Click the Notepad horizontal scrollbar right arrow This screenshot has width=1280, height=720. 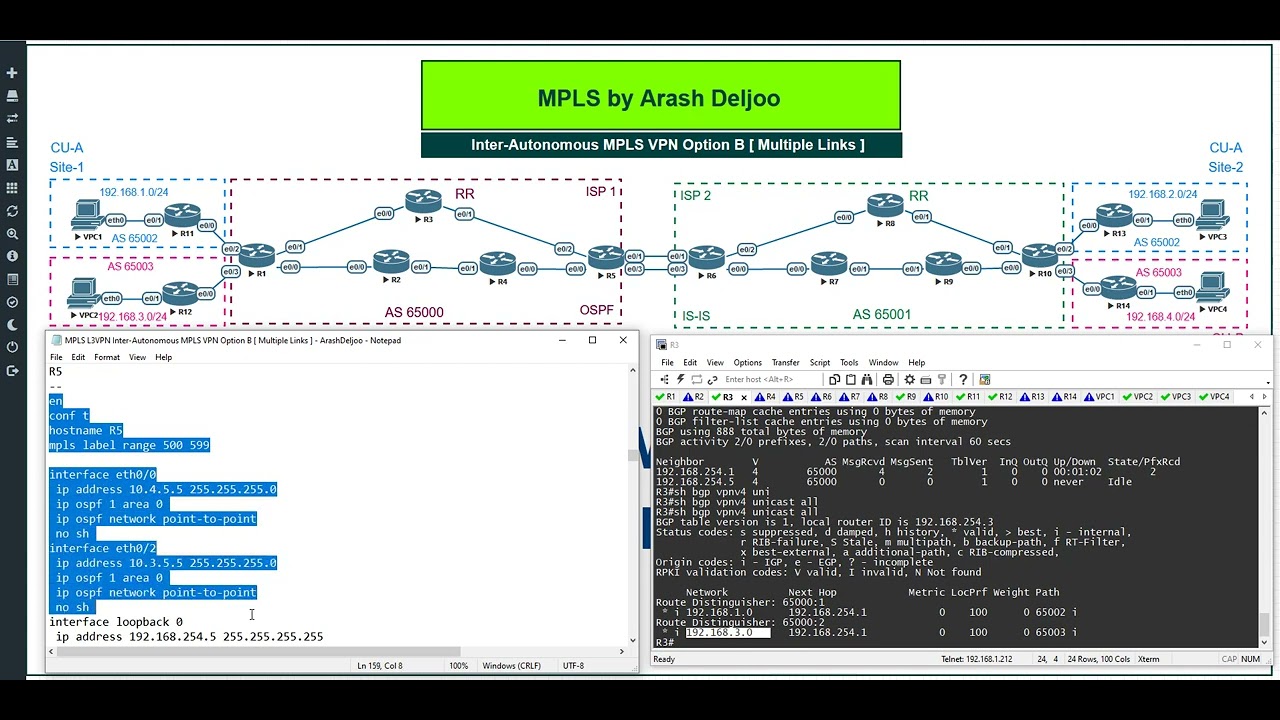(x=621, y=652)
